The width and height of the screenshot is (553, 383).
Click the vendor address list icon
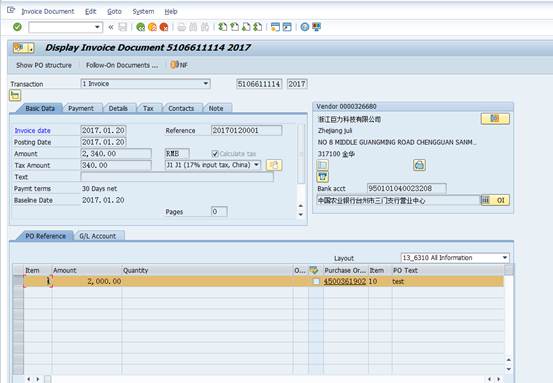coord(322,165)
